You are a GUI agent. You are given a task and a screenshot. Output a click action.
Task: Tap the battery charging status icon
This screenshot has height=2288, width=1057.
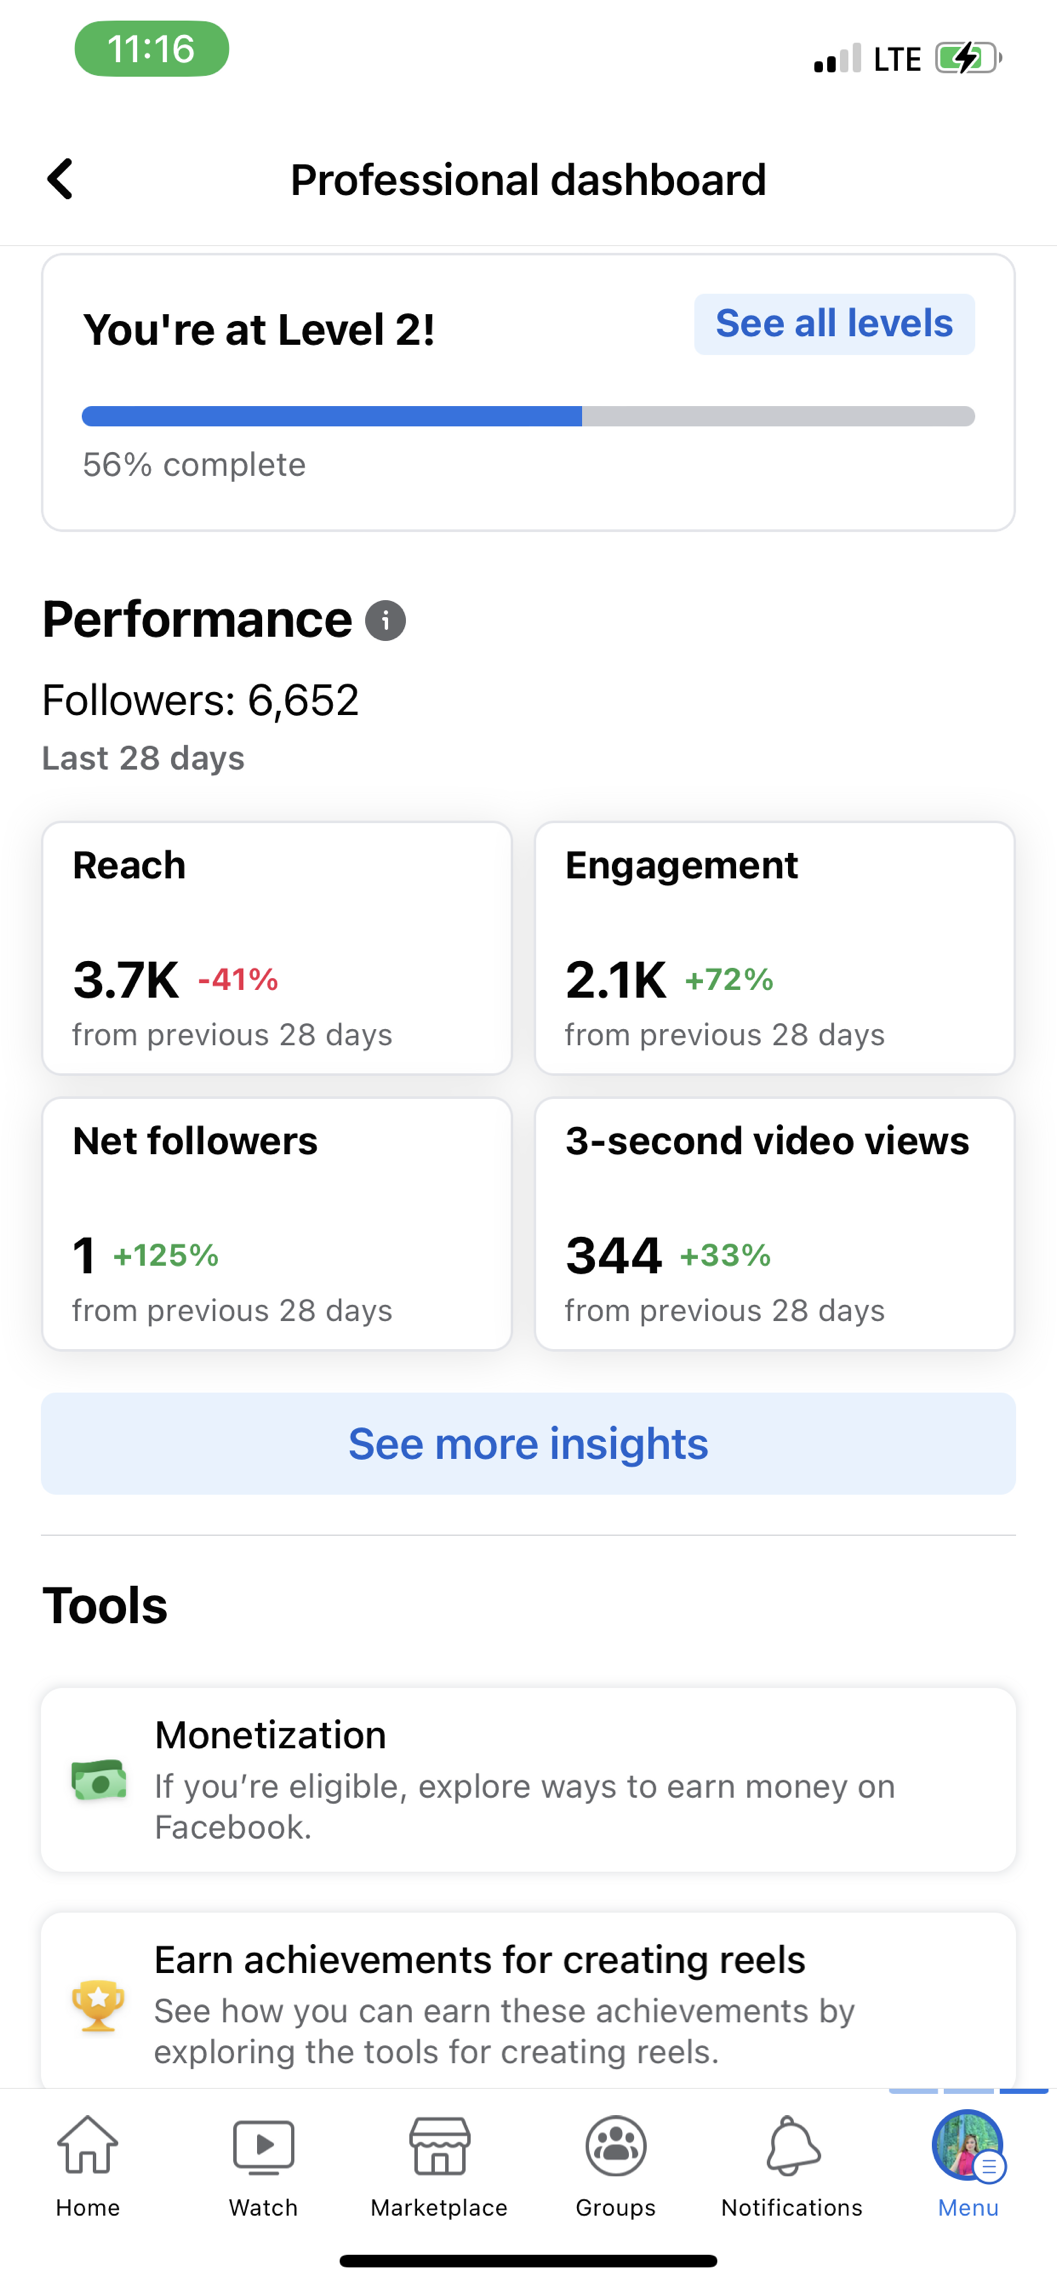pos(967,58)
